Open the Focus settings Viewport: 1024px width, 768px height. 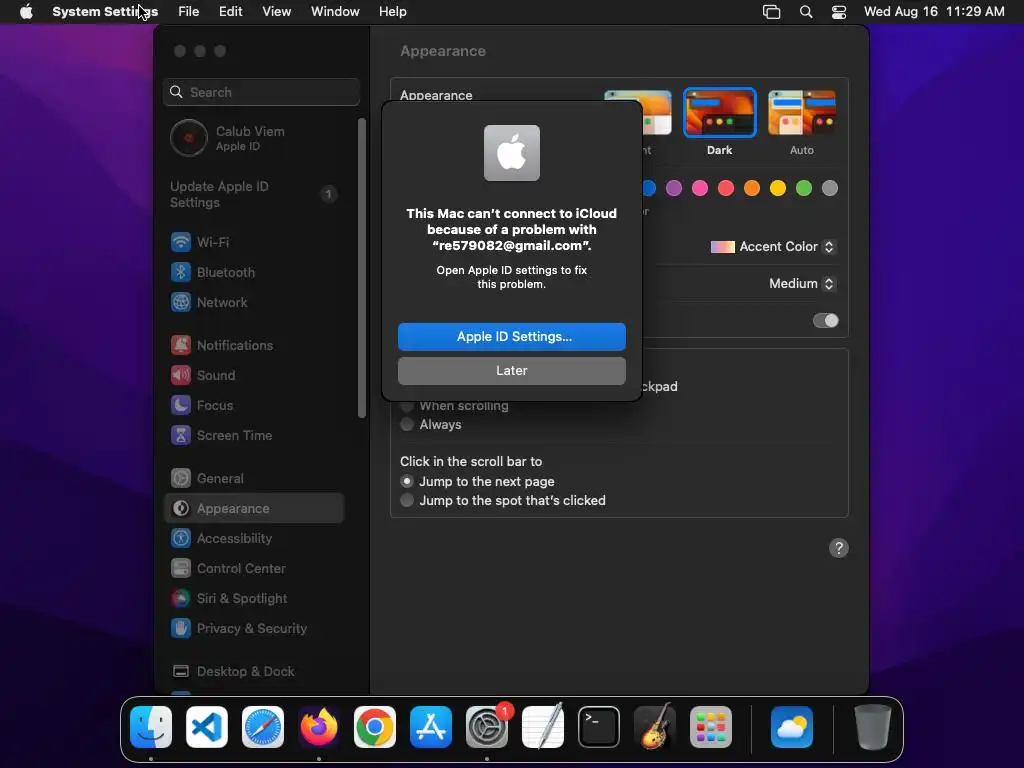pos(254,406)
